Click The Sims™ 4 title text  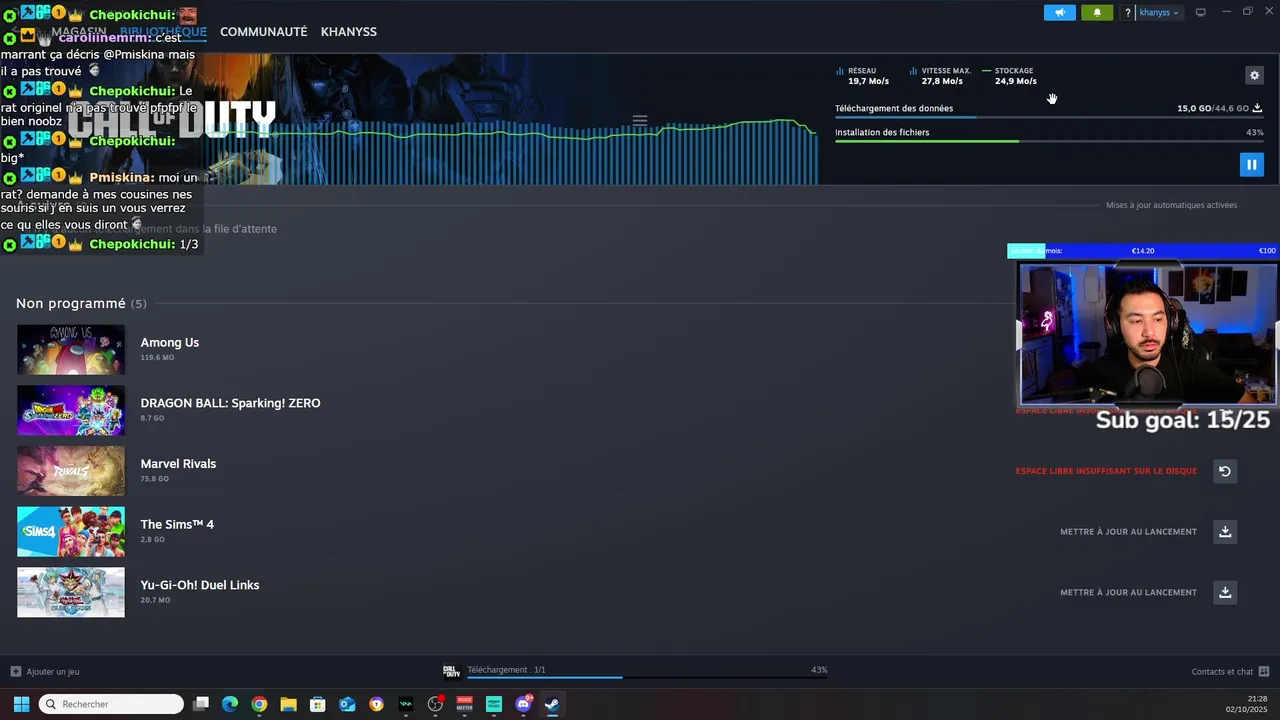[x=177, y=525]
